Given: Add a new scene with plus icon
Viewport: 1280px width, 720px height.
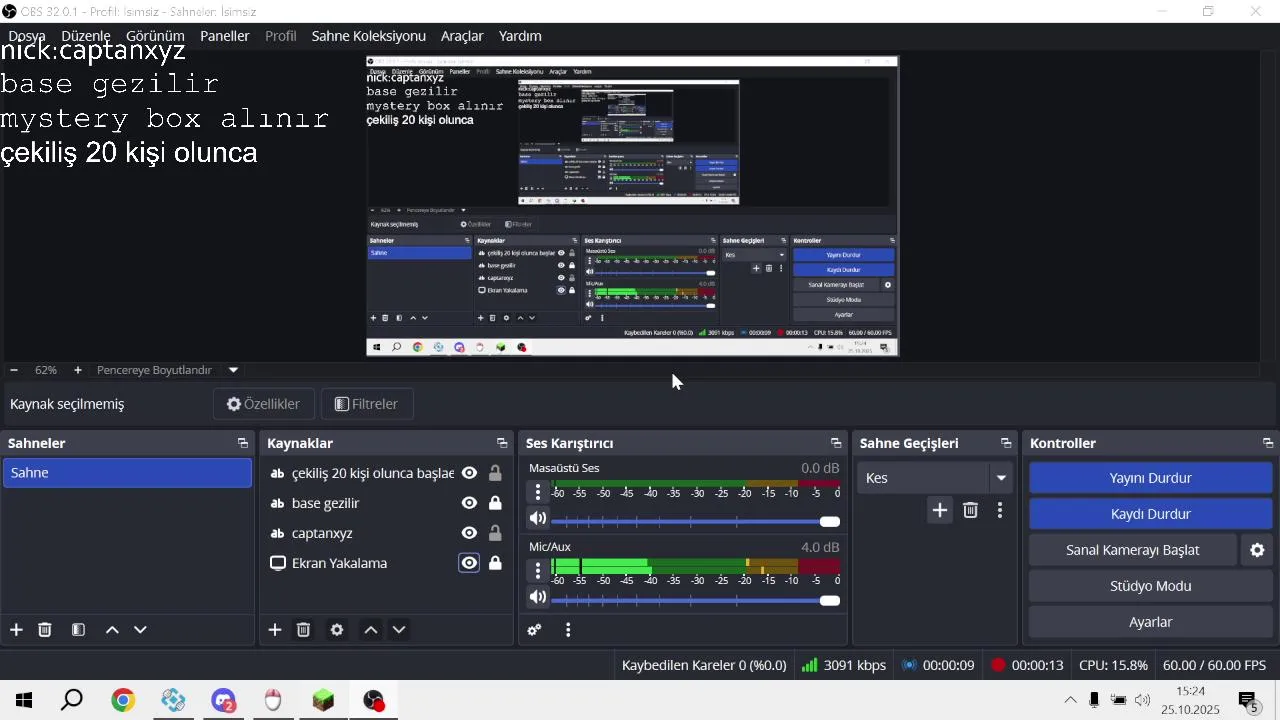Looking at the screenshot, I should (16, 630).
